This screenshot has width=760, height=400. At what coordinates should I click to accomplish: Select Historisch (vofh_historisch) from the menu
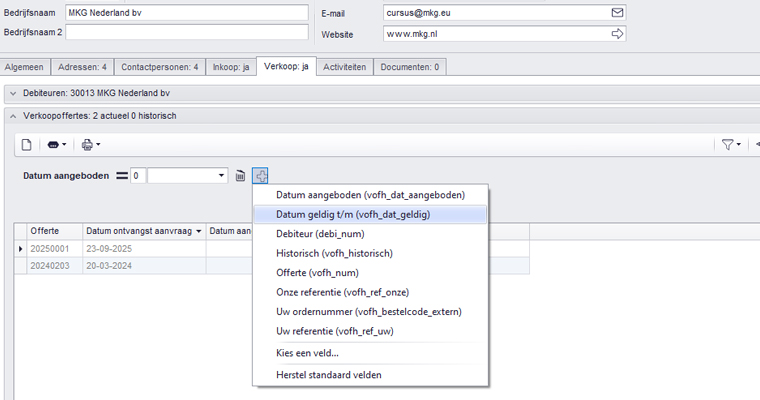[x=370, y=253]
